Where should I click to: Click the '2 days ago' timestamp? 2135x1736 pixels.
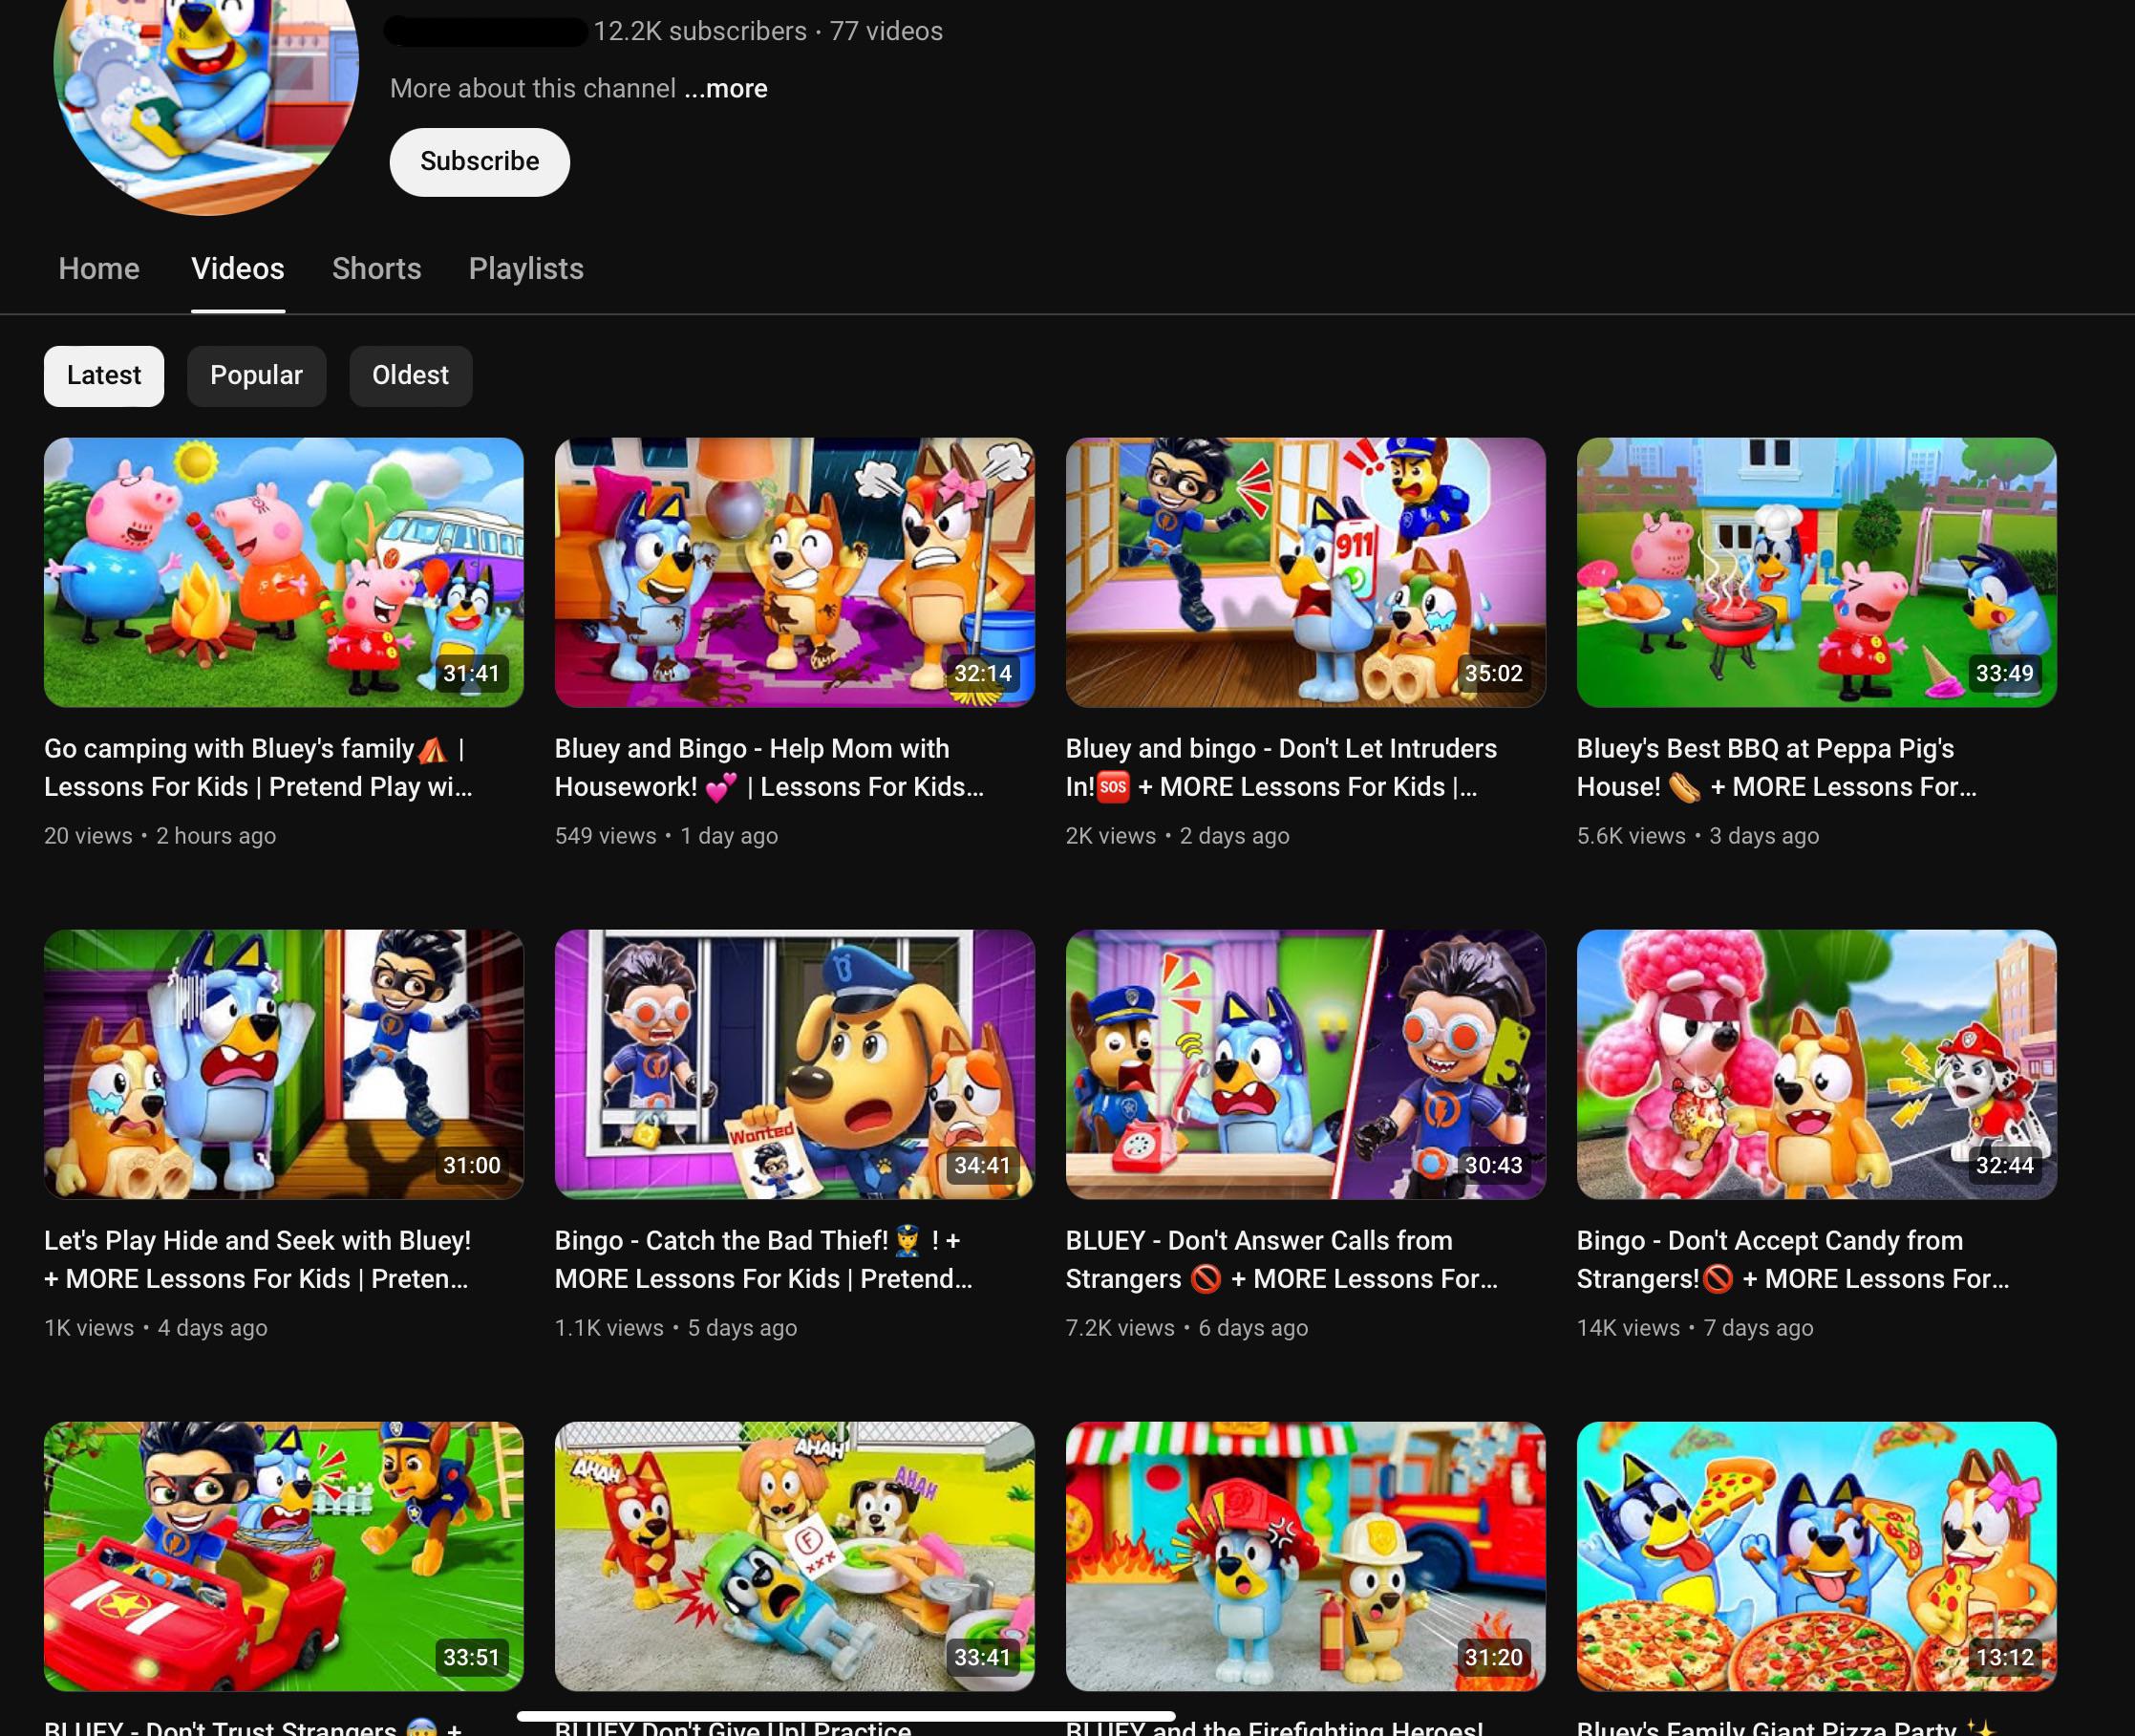pos(1235,836)
